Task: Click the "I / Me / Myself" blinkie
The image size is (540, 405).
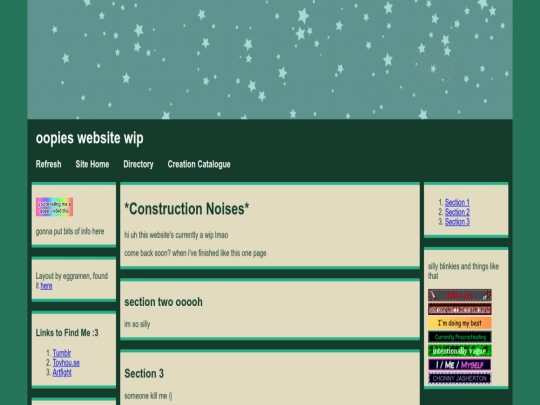Action: [x=459, y=364]
